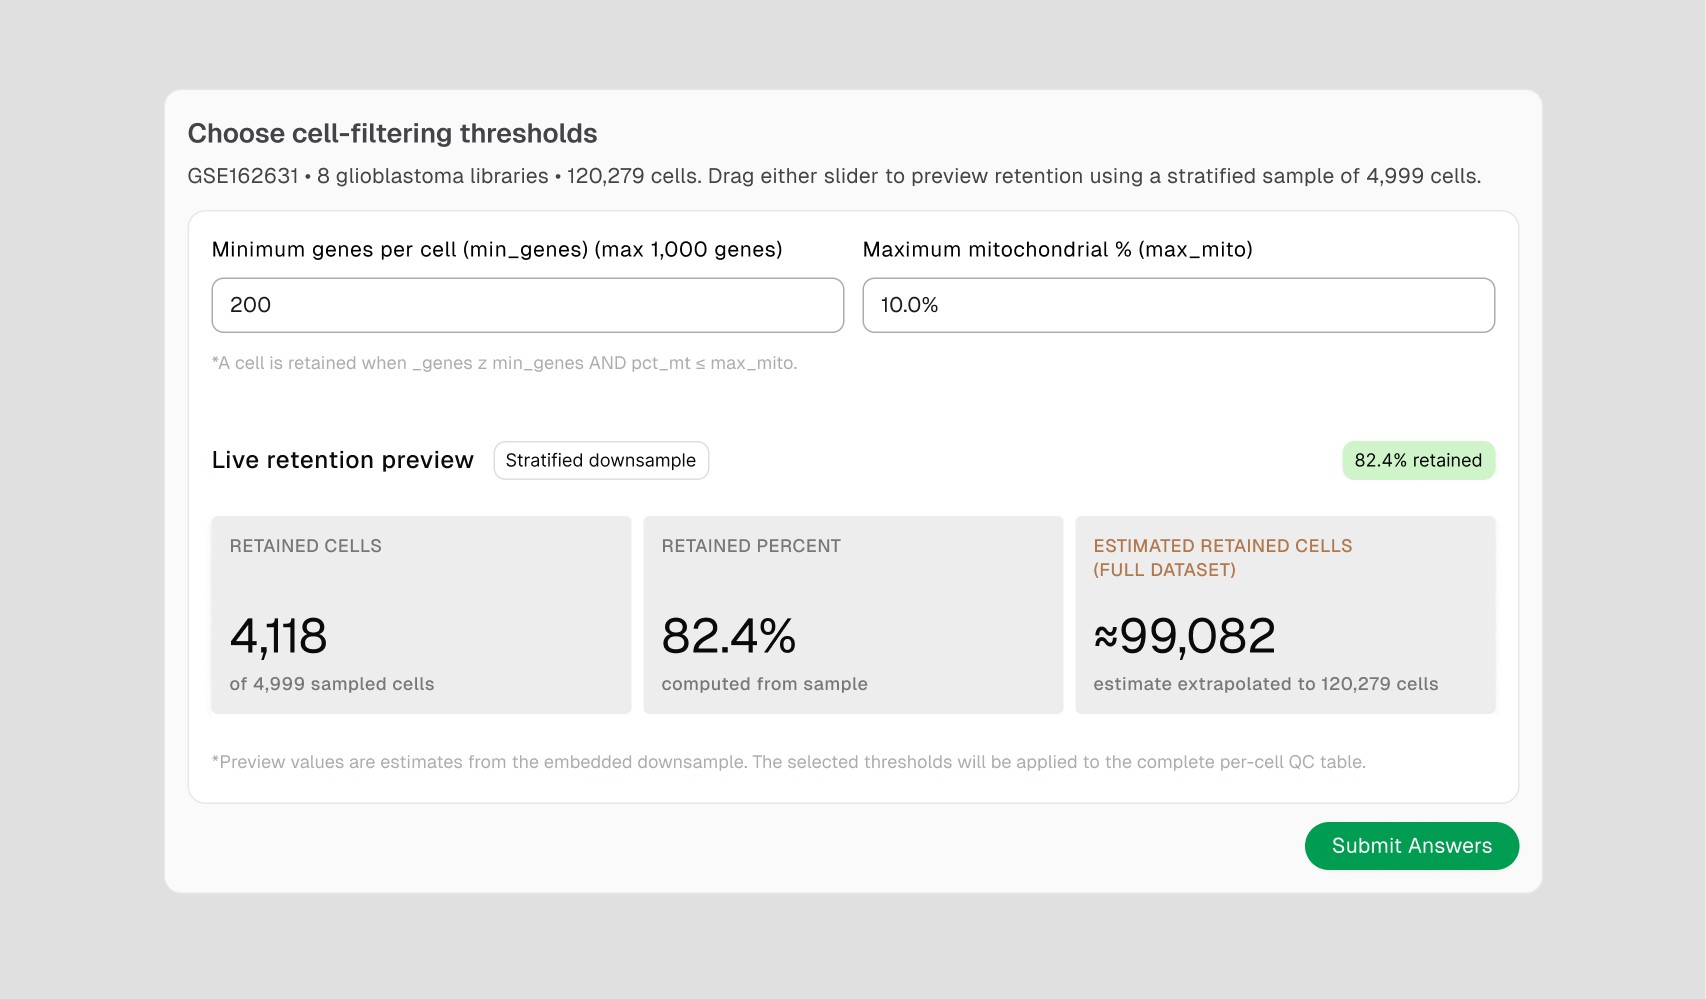Click the ≈99,082 estimated cells value
Image resolution: width=1706 pixels, height=999 pixels.
coord(1185,636)
